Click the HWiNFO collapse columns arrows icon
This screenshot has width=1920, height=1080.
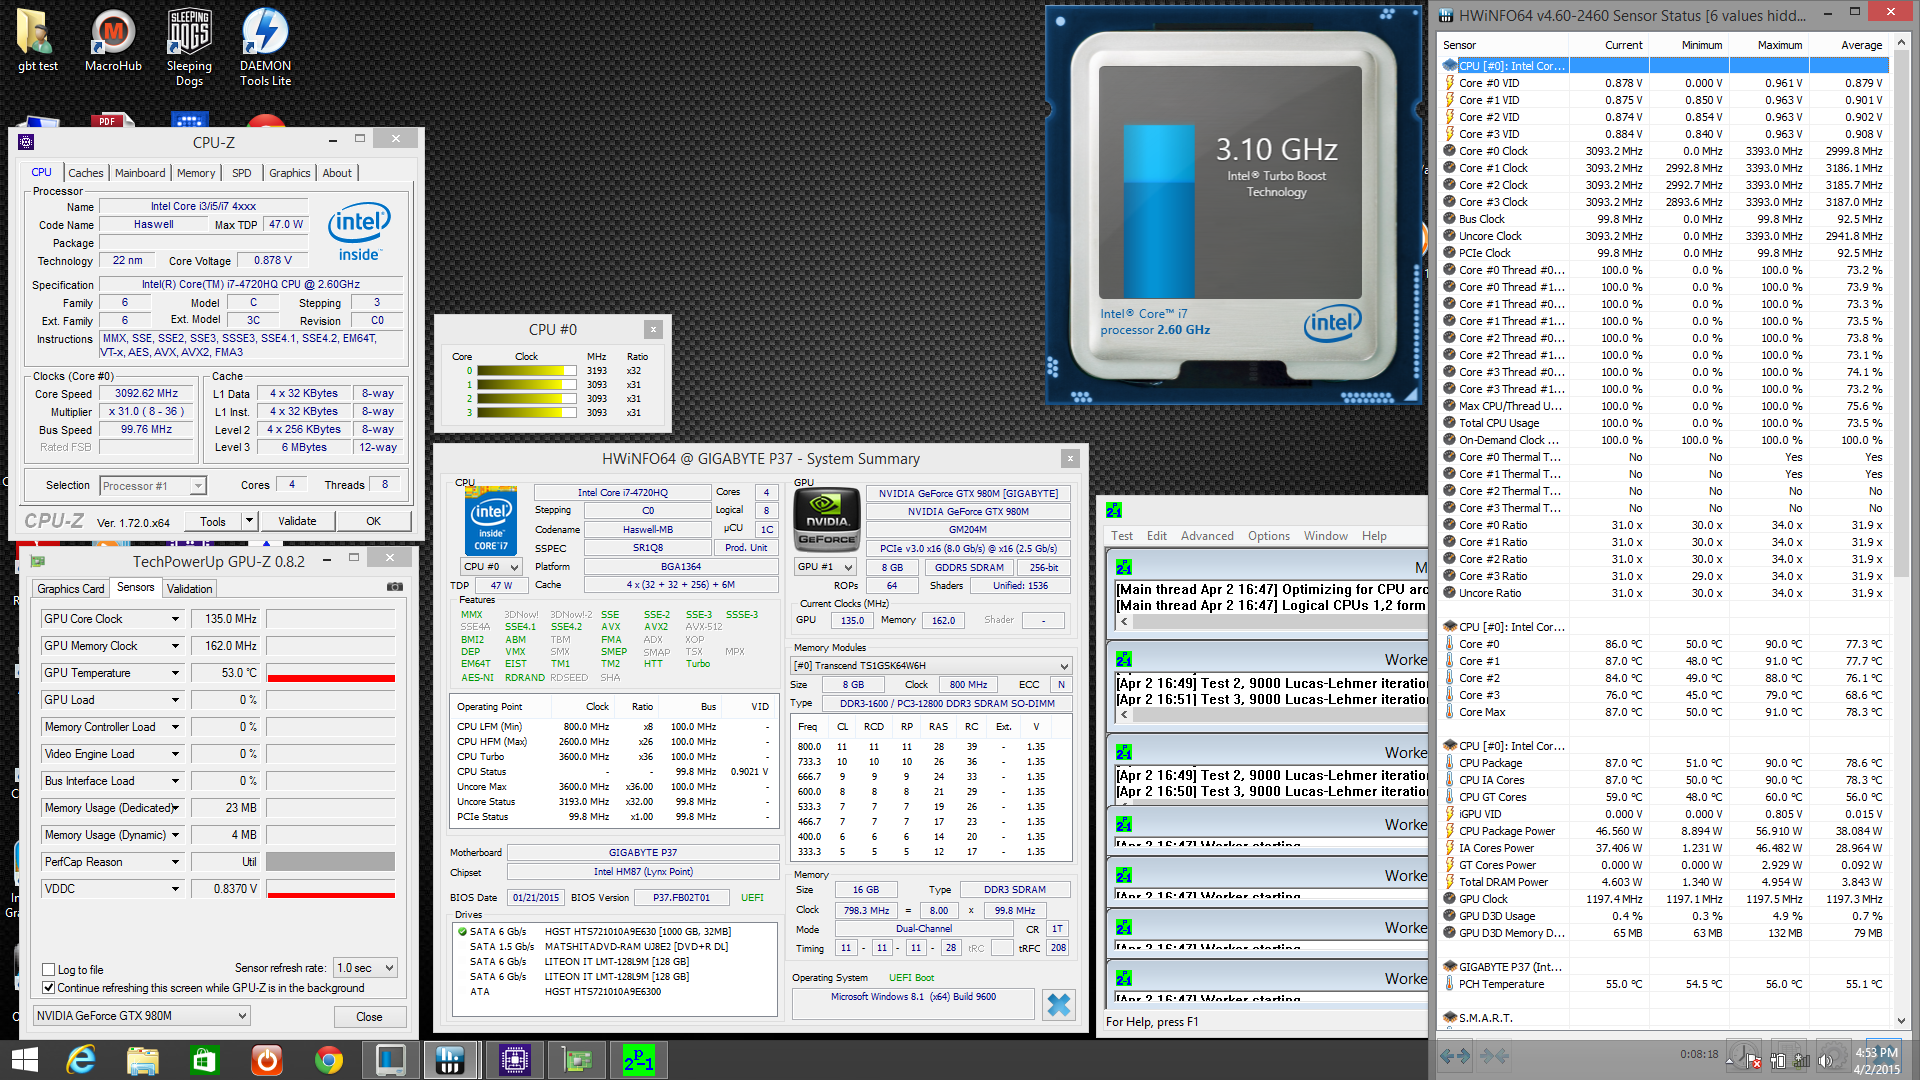point(1494,1056)
